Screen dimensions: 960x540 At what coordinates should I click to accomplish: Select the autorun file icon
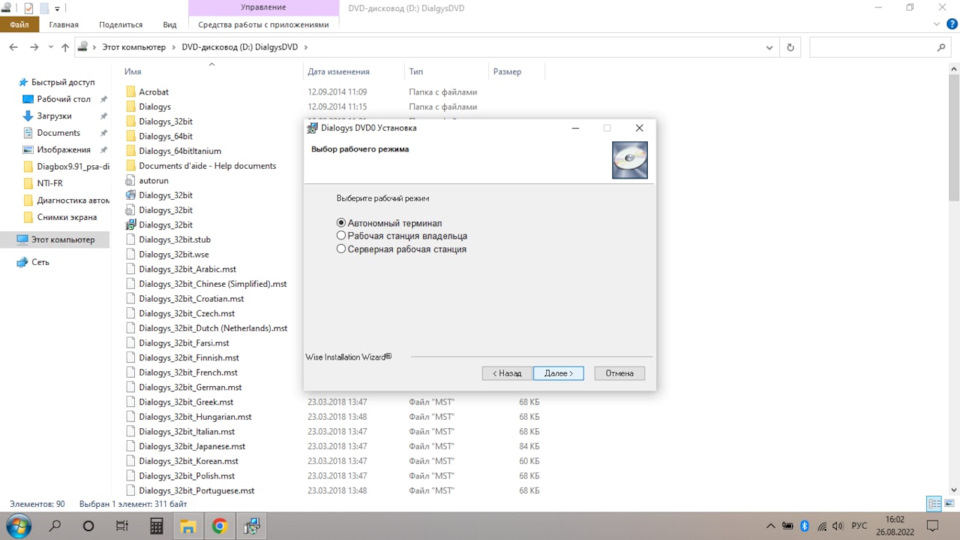(x=130, y=181)
